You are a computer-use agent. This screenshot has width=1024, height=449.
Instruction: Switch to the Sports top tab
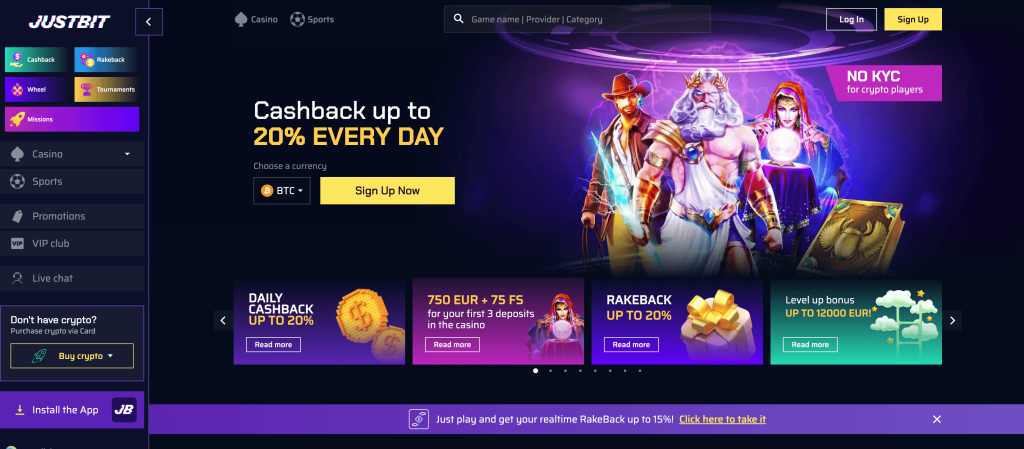pyautogui.click(x=312, y=20)
